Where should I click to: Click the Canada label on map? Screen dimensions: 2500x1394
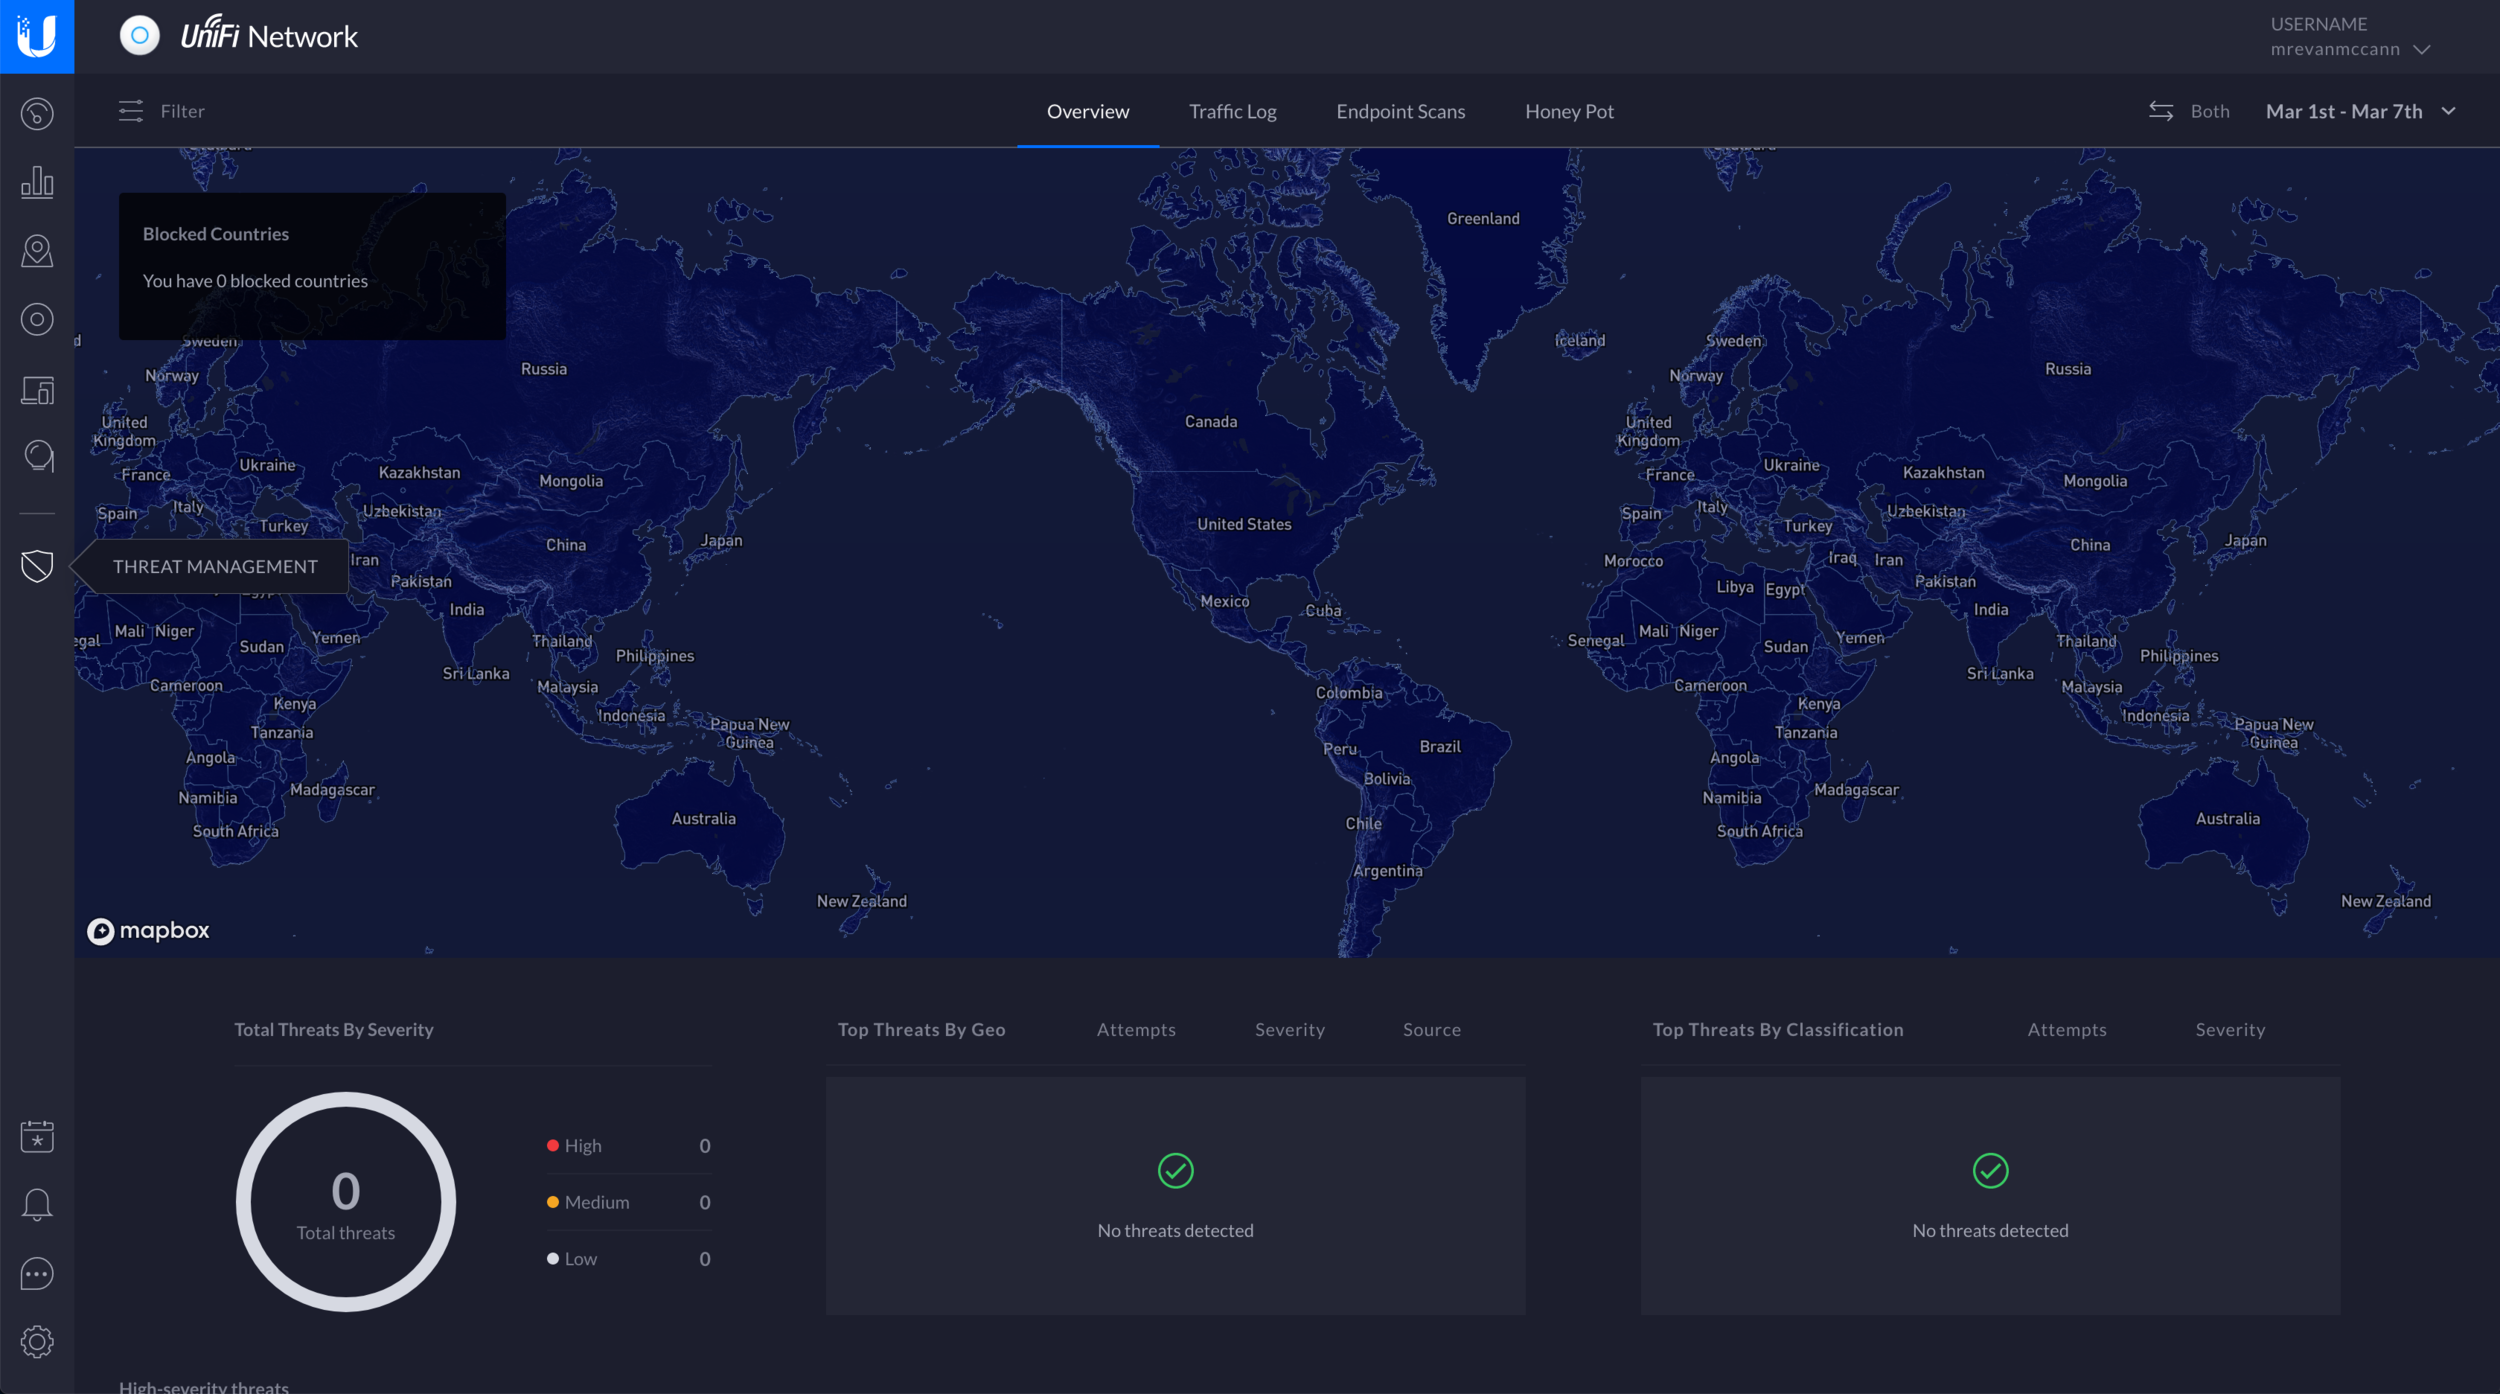point(1211,422)
